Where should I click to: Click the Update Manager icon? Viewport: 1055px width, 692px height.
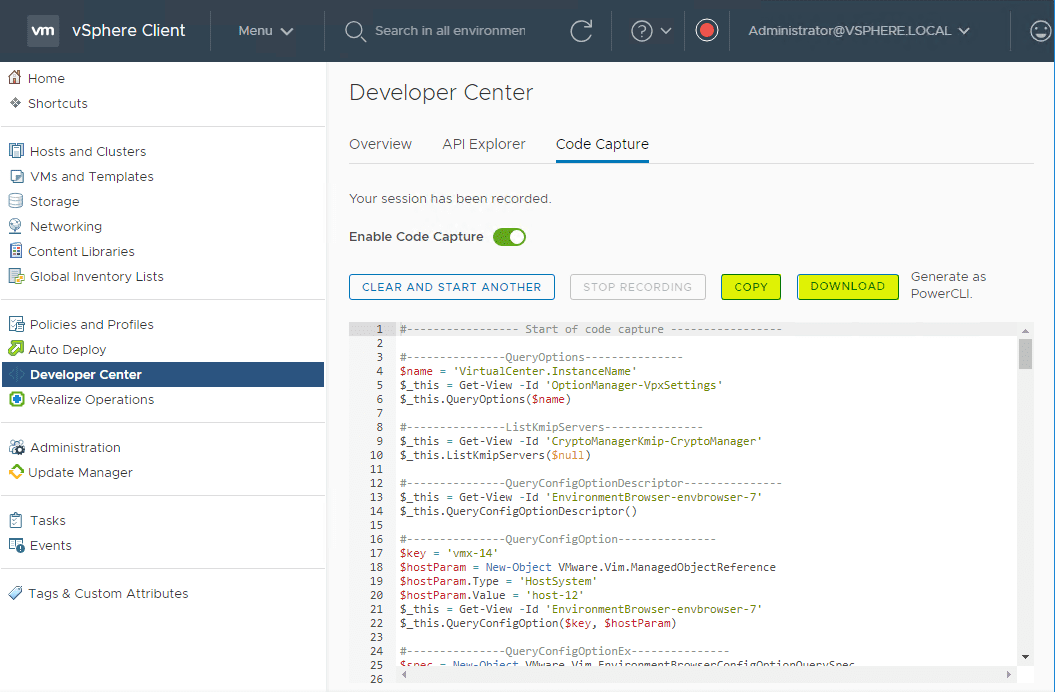(16, 472)
